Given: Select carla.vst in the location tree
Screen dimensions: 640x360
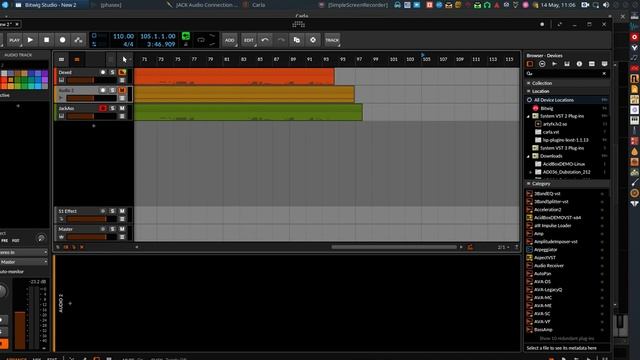Looking at the screenshot, I should (x=551, y=132).
